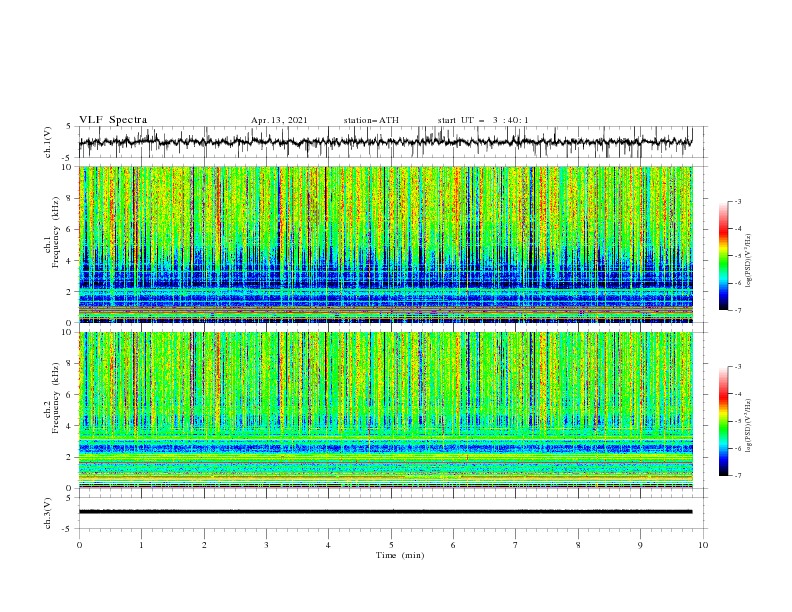Click time axis tick label "7"
792x612 pixels.
coord(516,545)
